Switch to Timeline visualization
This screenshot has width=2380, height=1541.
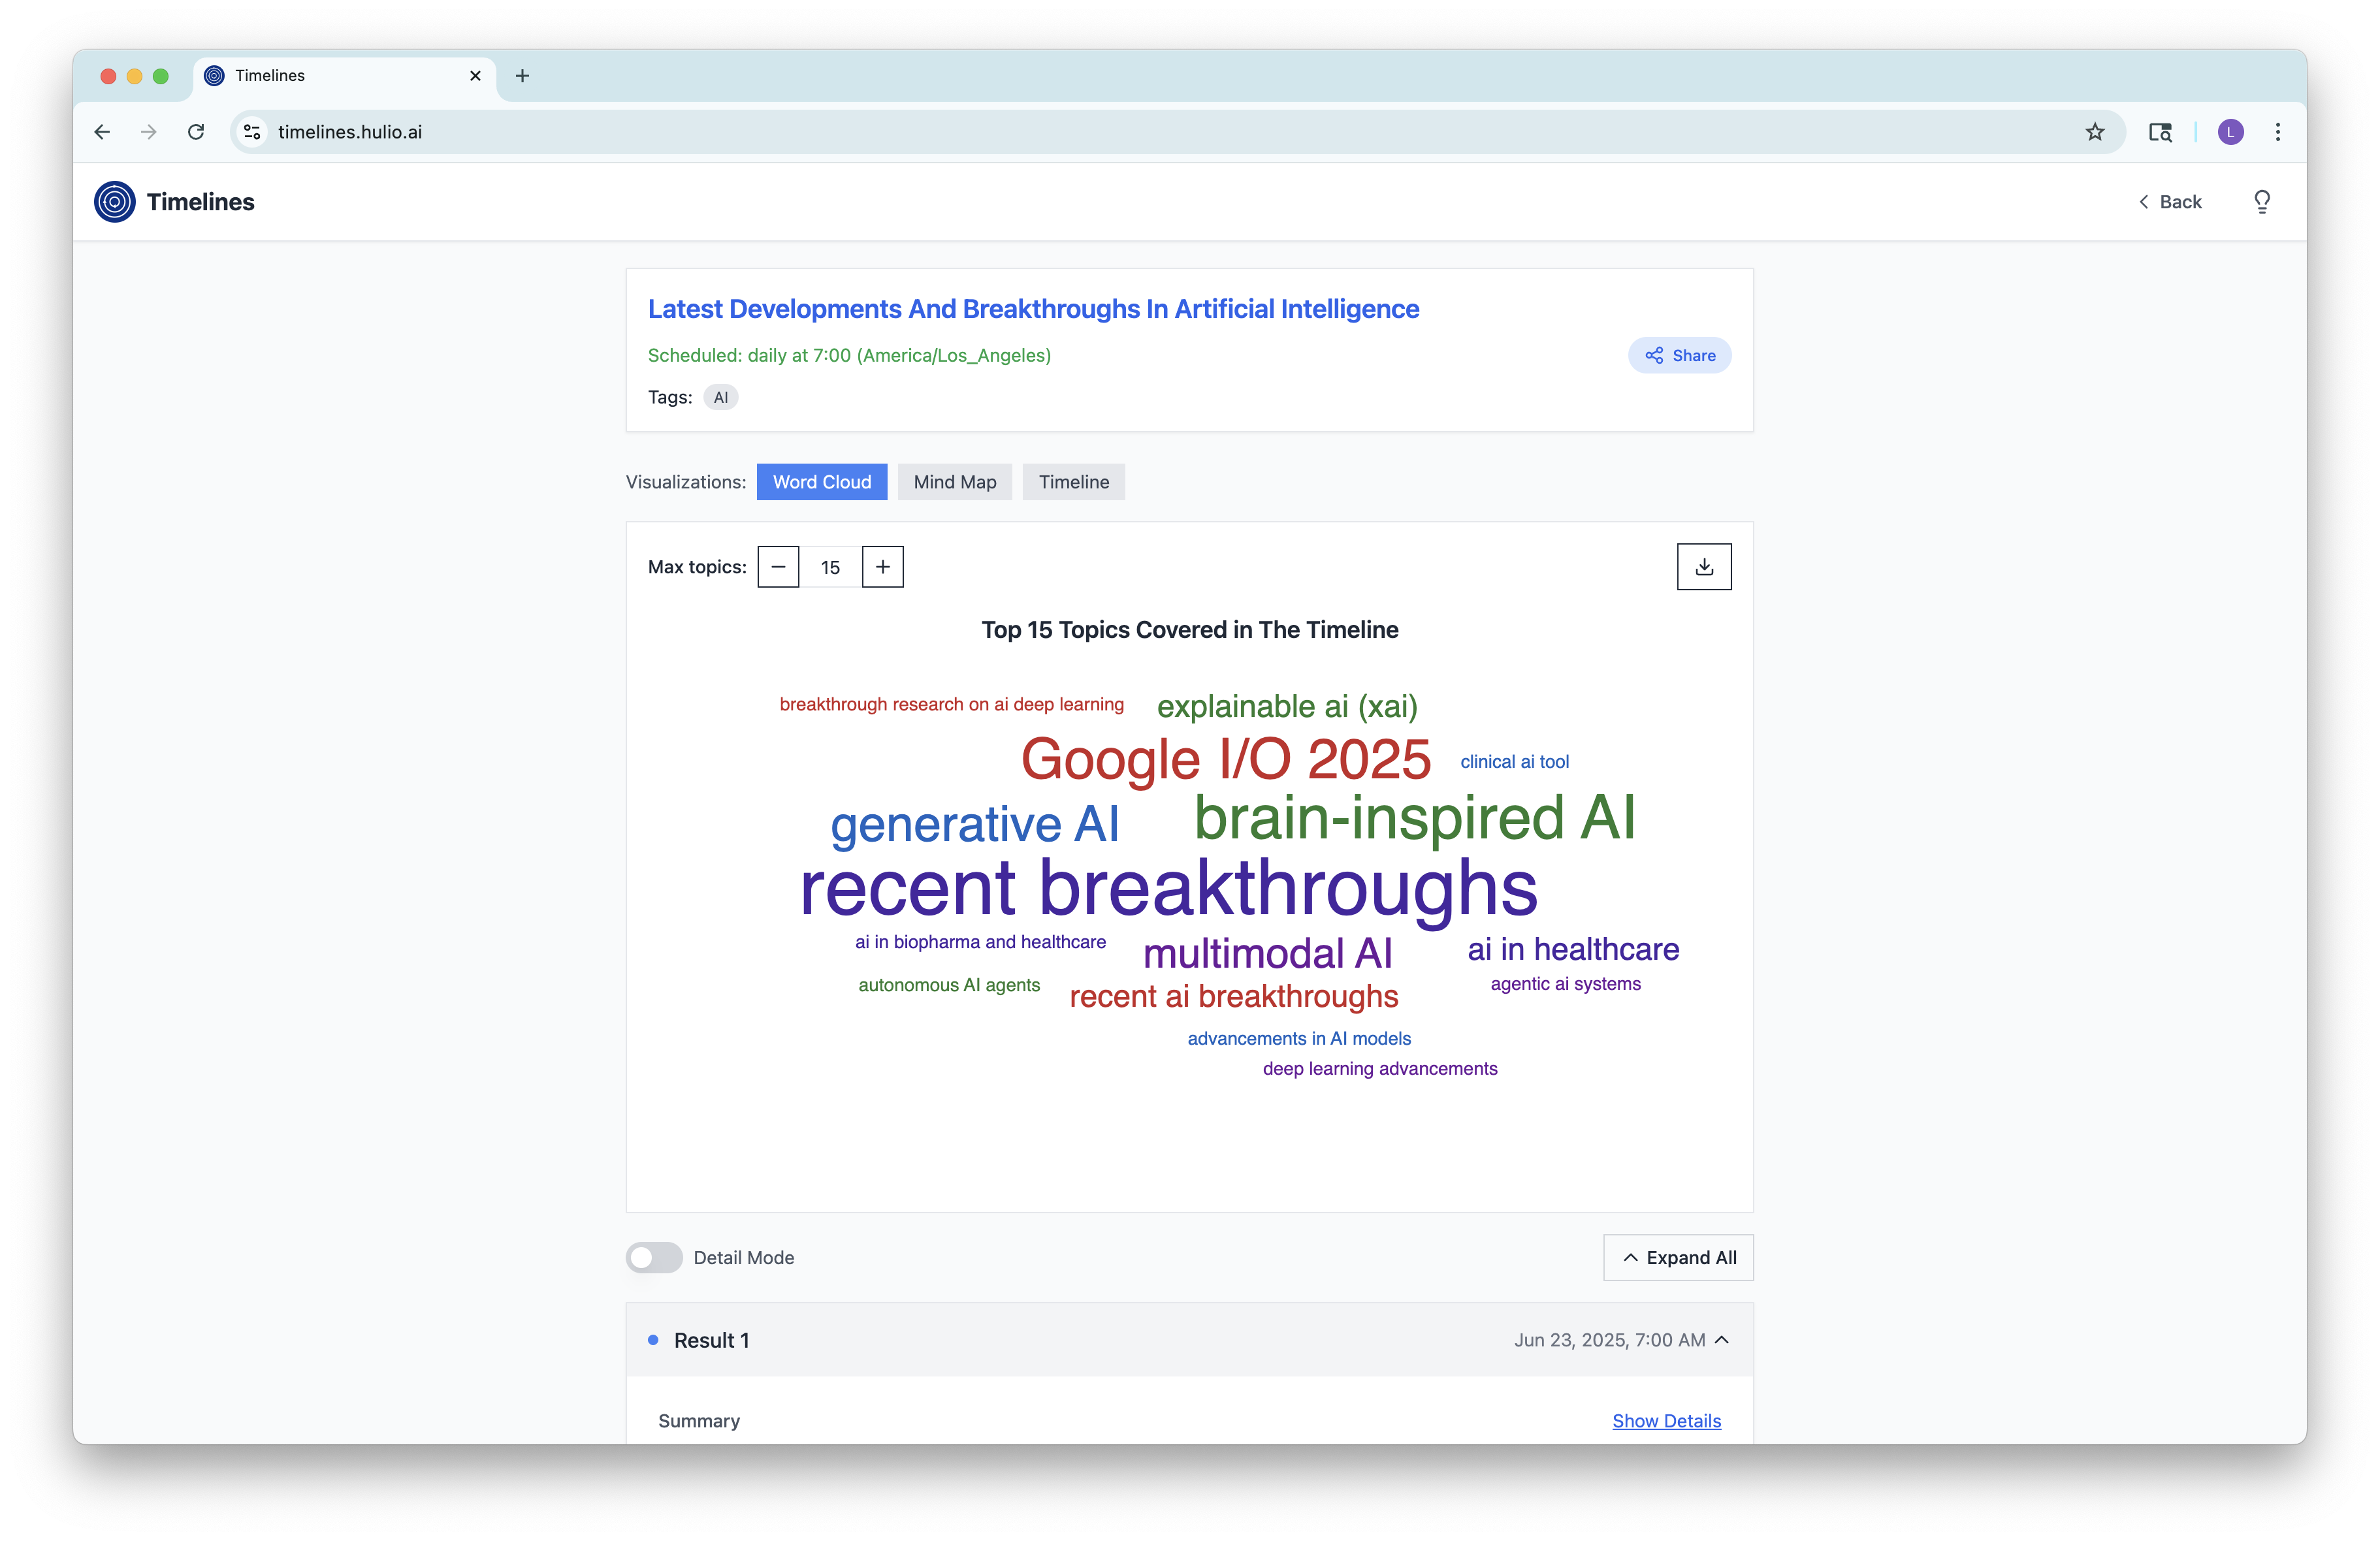(1073, 482)
